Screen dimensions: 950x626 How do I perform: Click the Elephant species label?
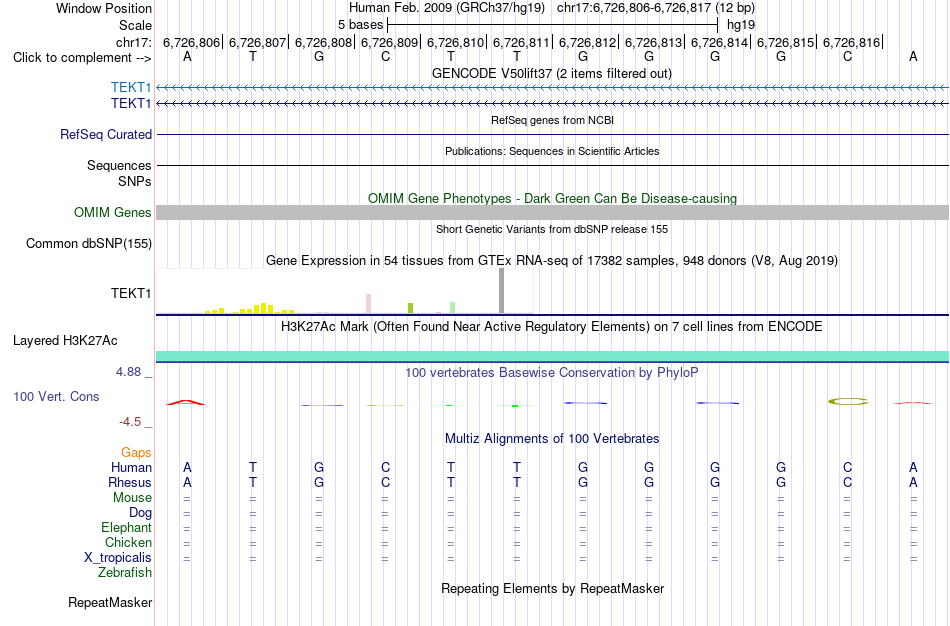point(126,528)
